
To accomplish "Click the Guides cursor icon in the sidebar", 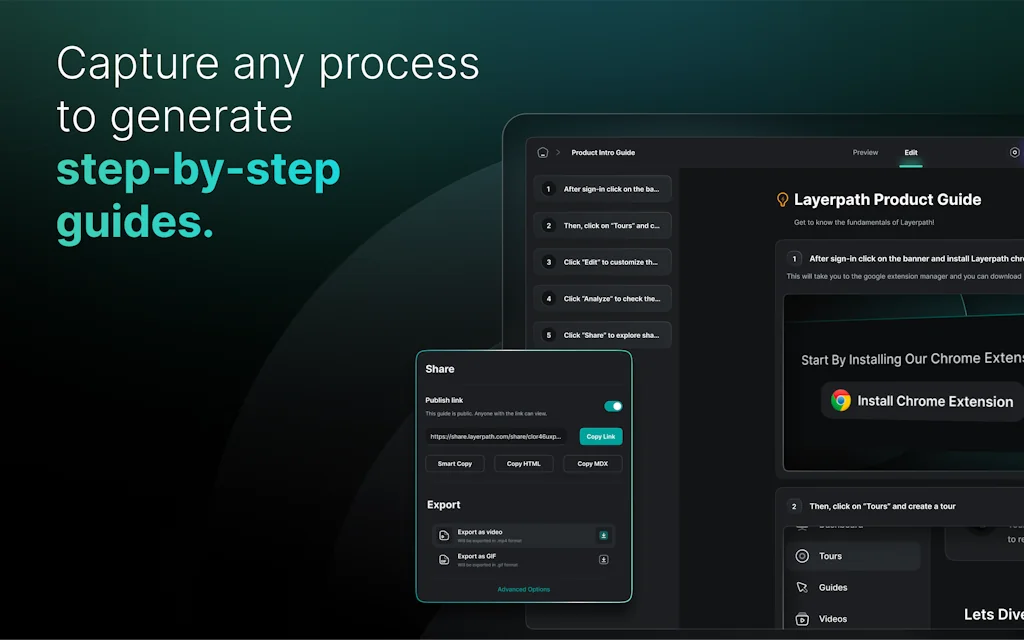I will click(x=802, y=588).
